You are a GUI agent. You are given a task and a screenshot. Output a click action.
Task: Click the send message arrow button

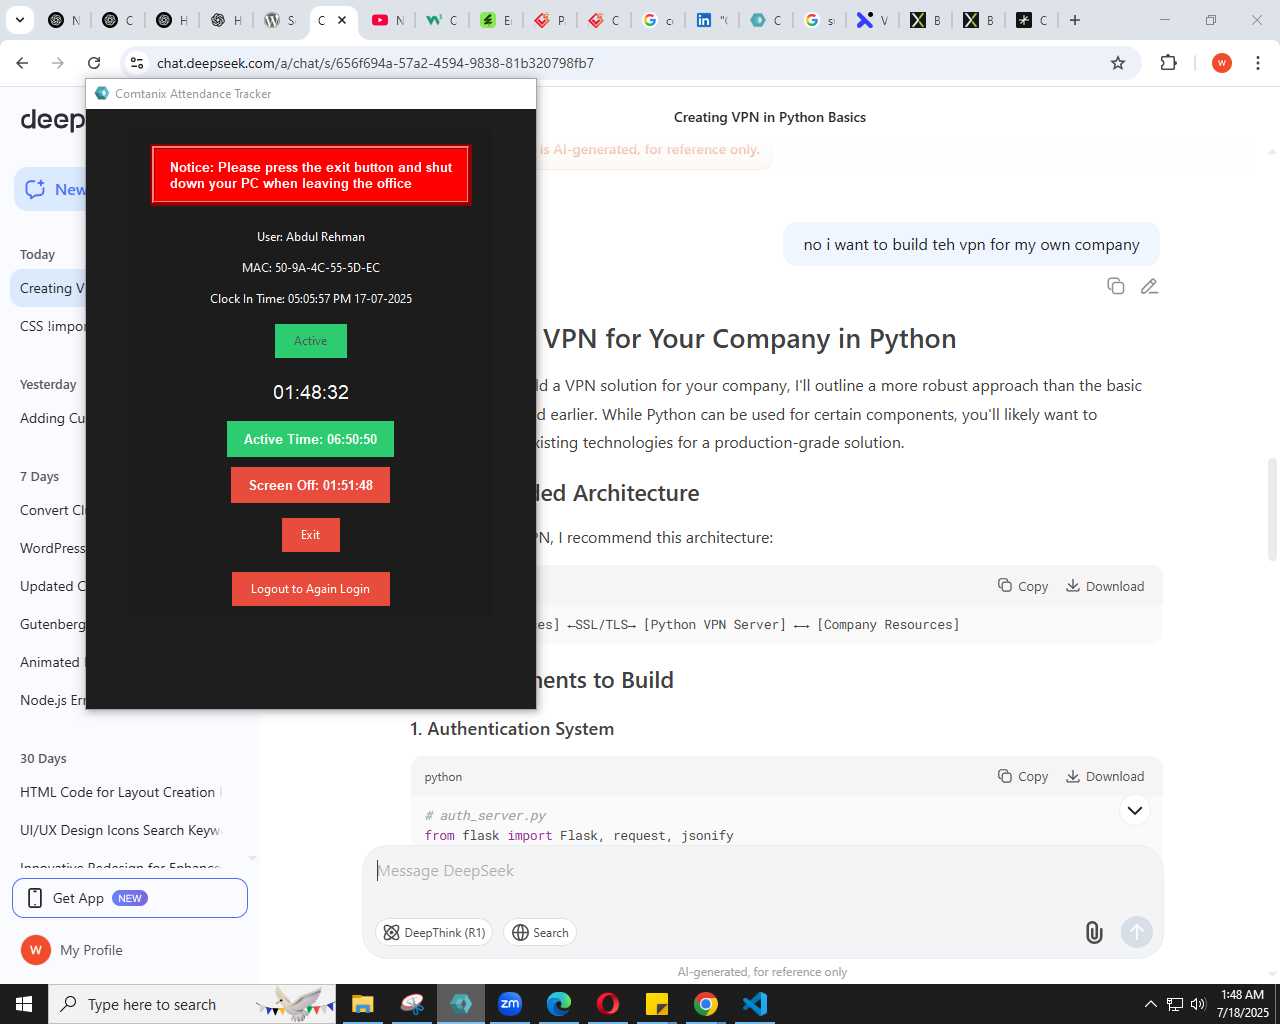[x=1136, y=933]
